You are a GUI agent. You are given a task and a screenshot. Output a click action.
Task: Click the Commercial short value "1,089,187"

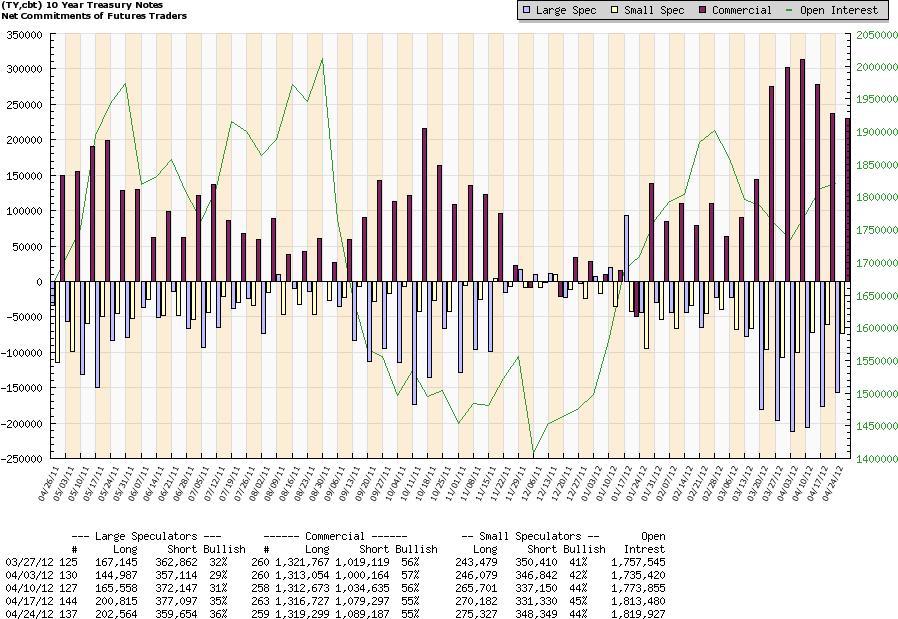coord(363,614)
